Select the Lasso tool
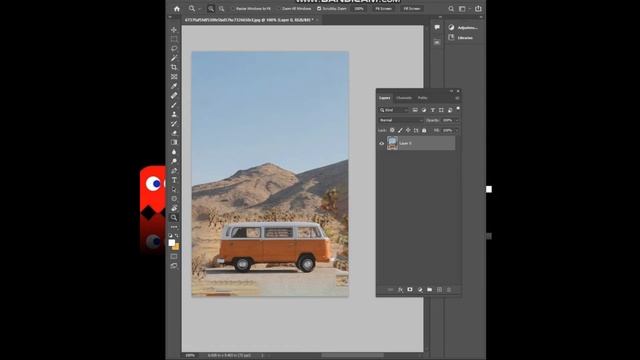Screen dimensions: 640x360 point(174,49)
